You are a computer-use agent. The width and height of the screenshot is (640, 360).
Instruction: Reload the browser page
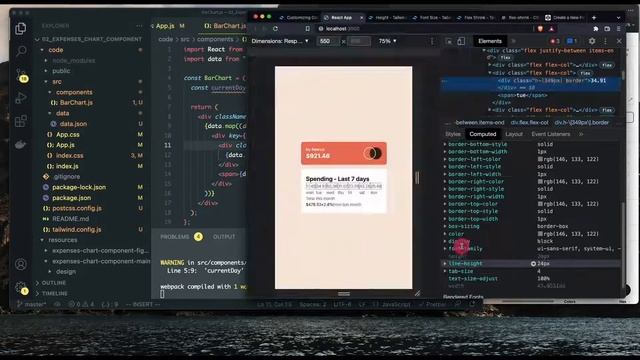[276, 29]
